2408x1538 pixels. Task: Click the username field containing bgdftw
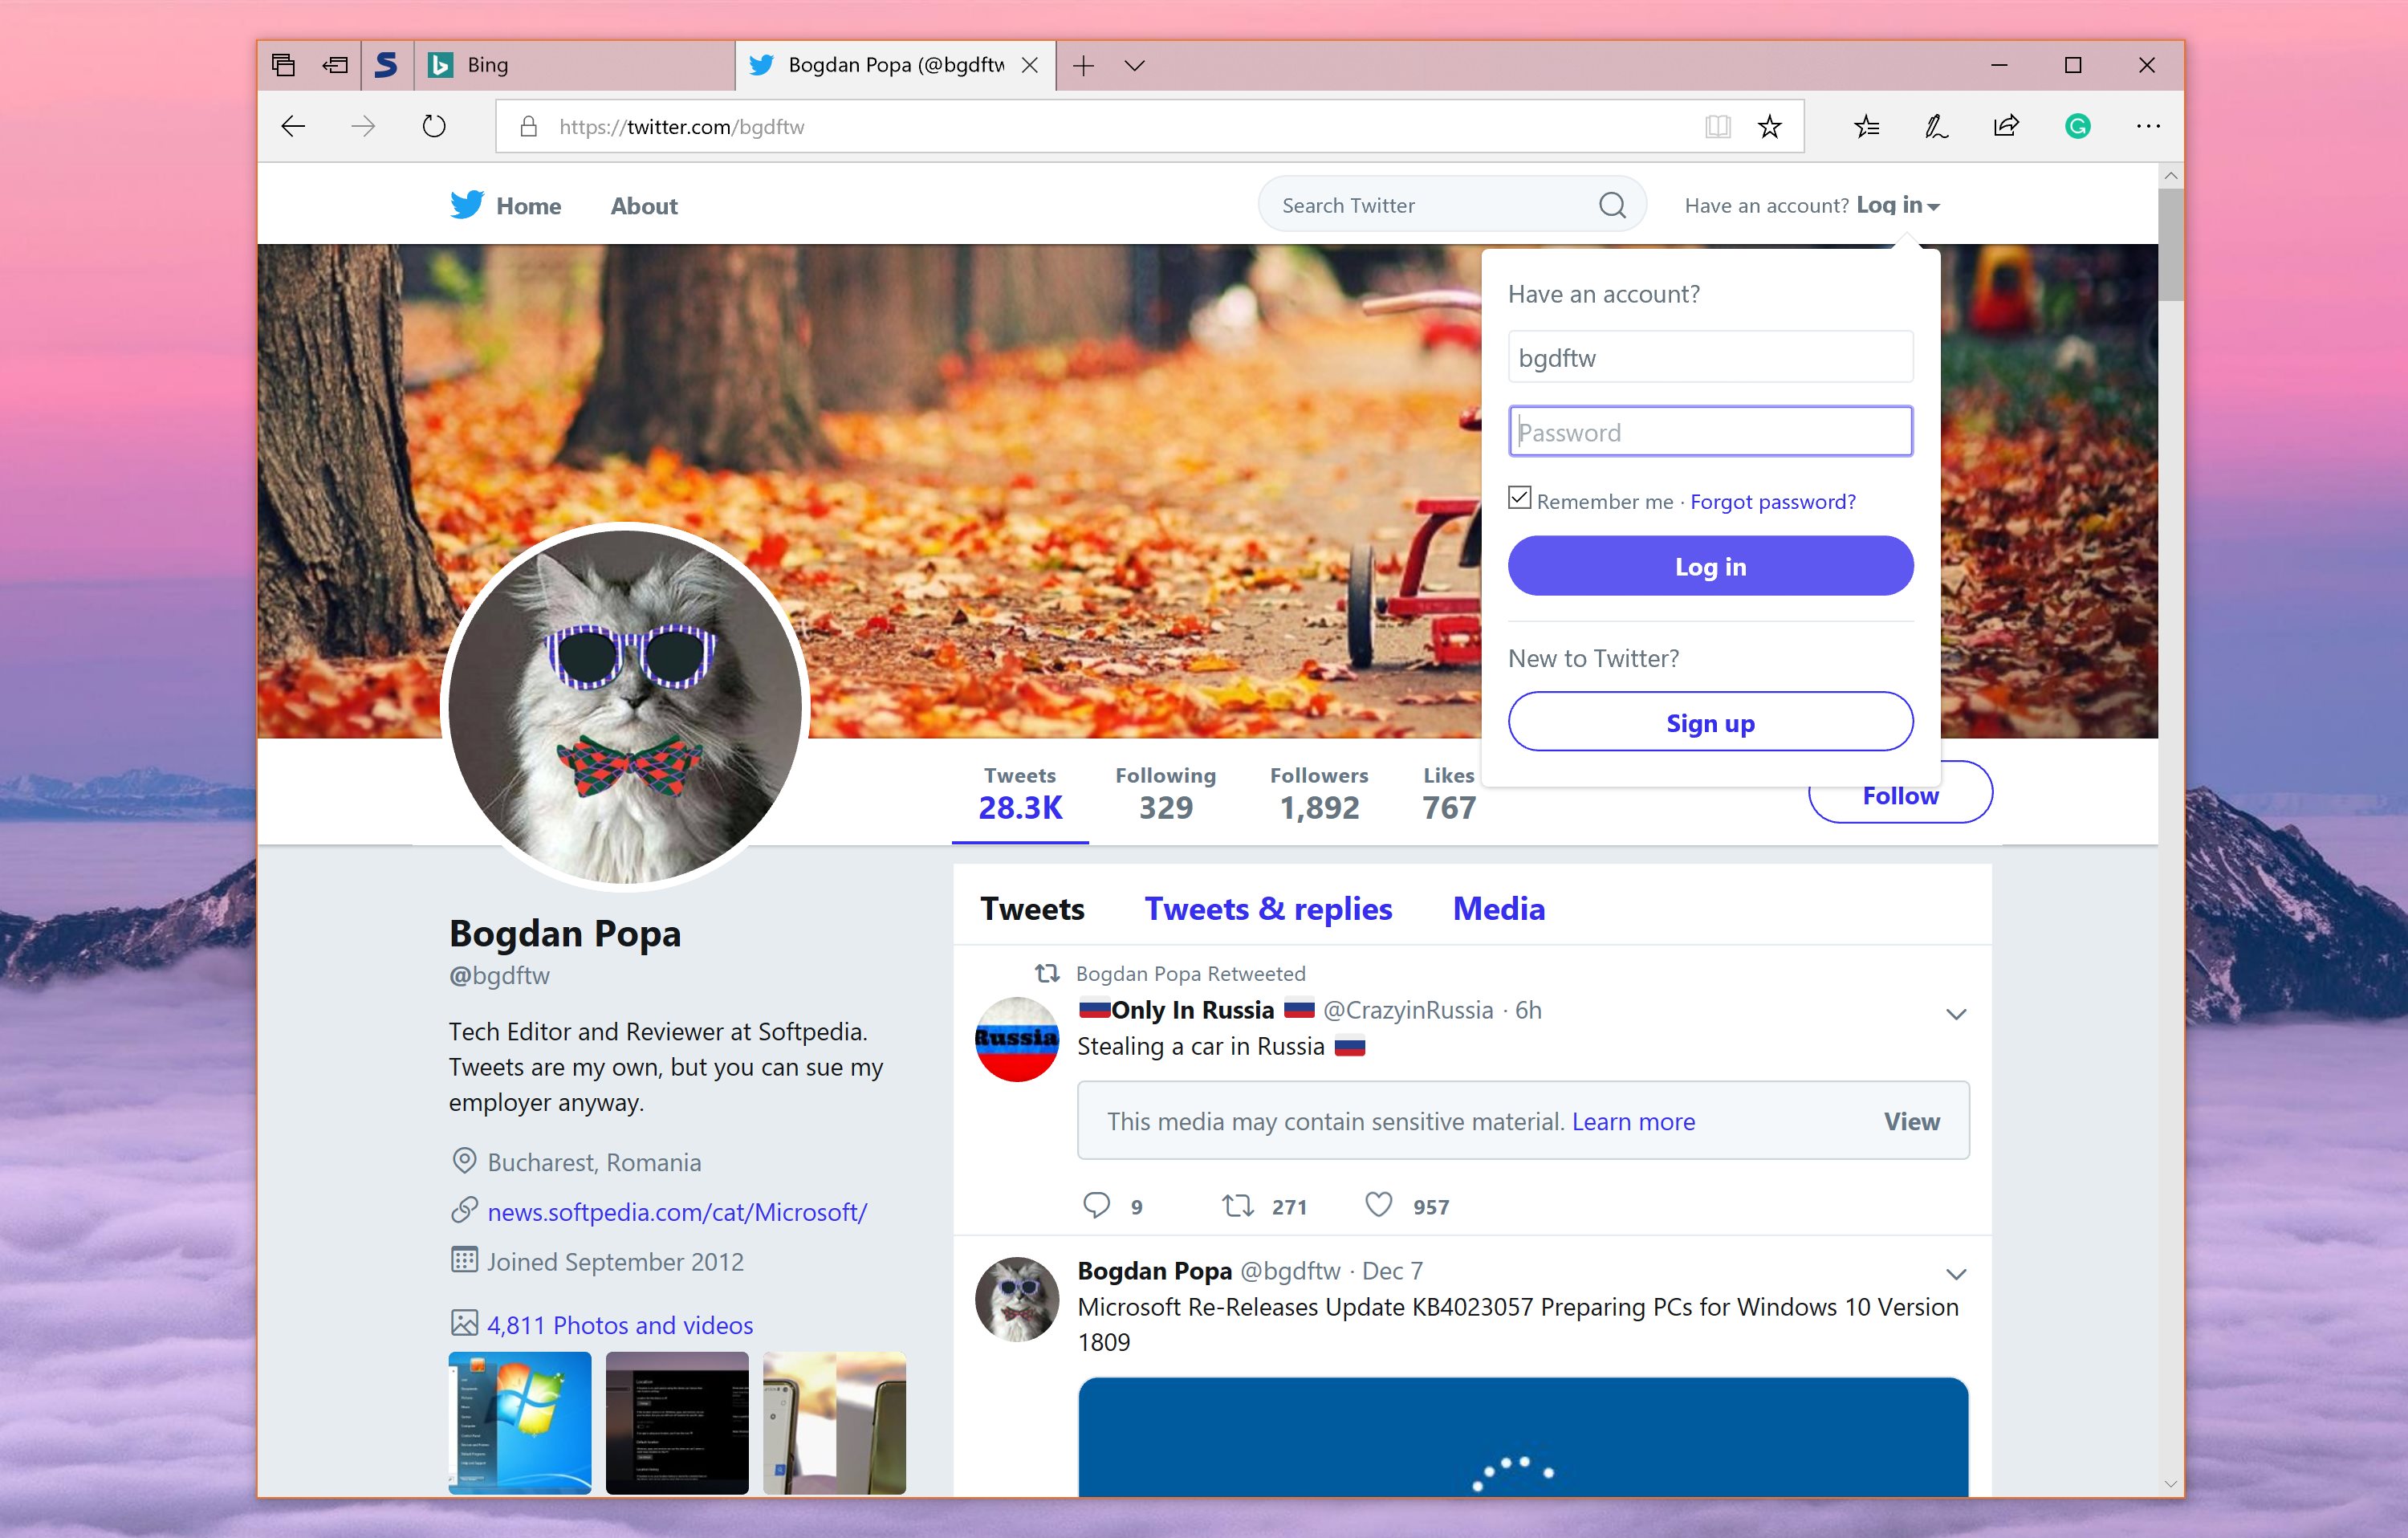(x=1710, y=357)
